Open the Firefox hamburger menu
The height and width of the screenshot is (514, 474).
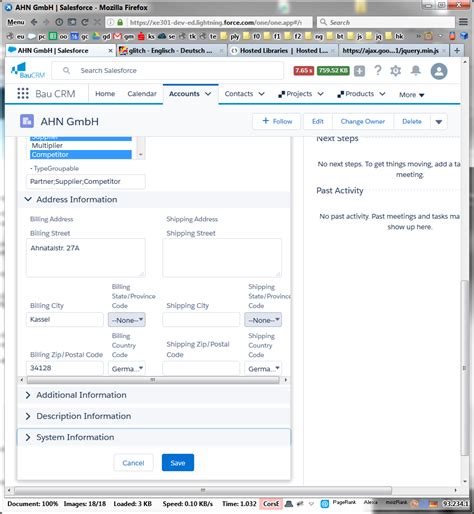click(x=463, y=22)
